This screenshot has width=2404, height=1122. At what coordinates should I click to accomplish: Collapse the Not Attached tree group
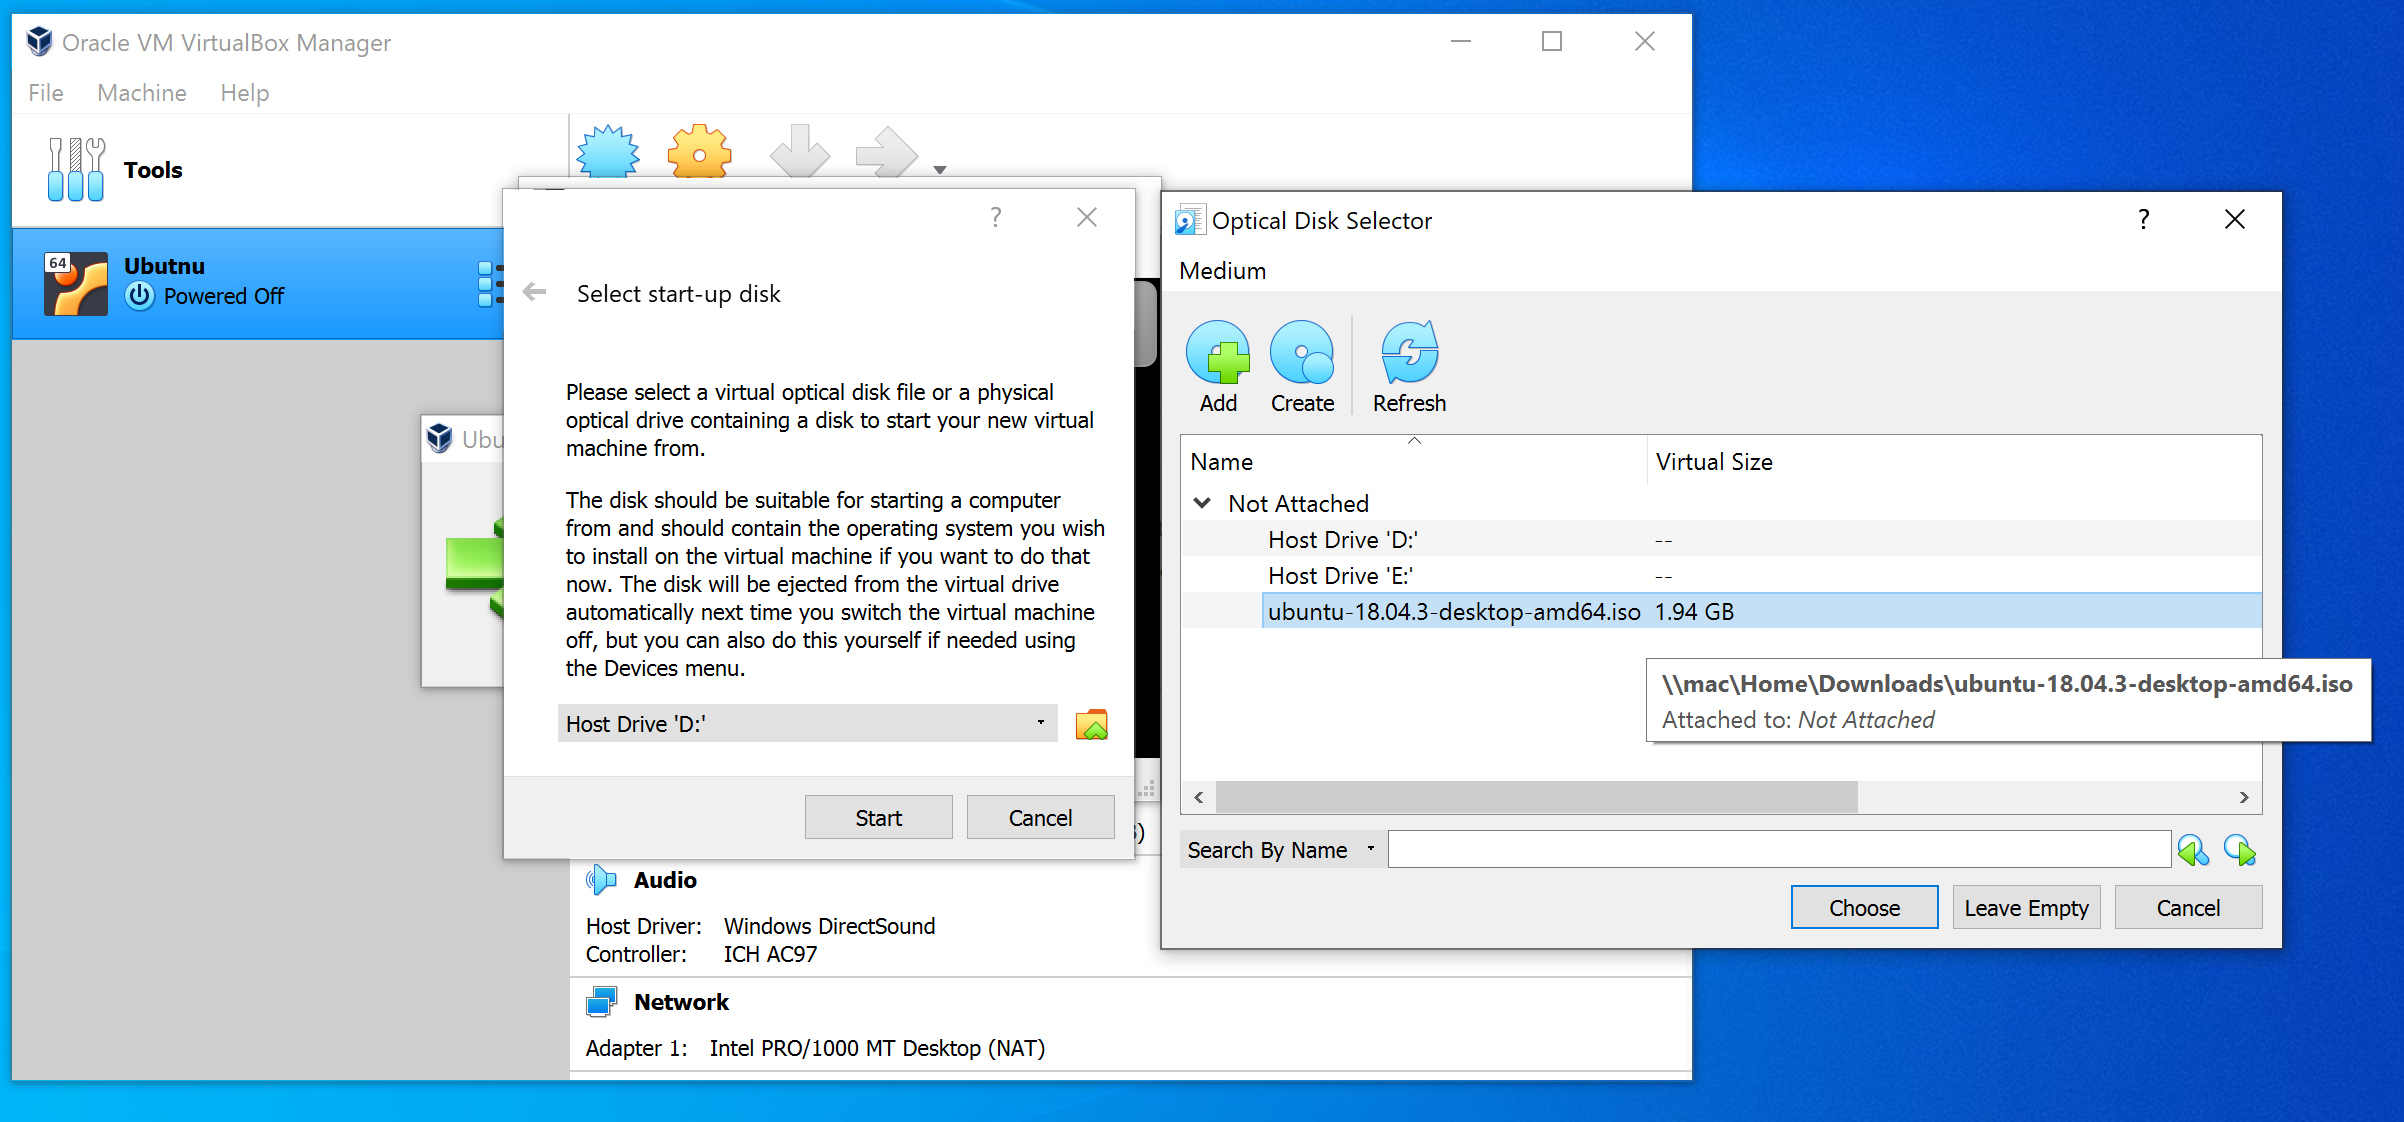tap(1203, 503)
